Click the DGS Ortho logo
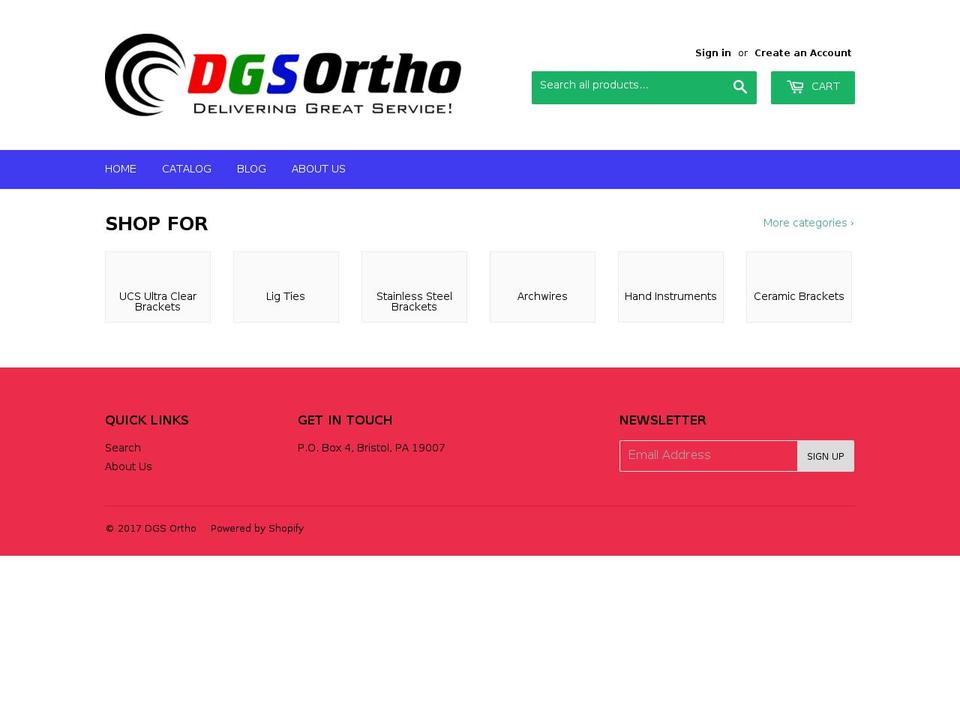Viewport: 960px width, 720px height. 283,75
